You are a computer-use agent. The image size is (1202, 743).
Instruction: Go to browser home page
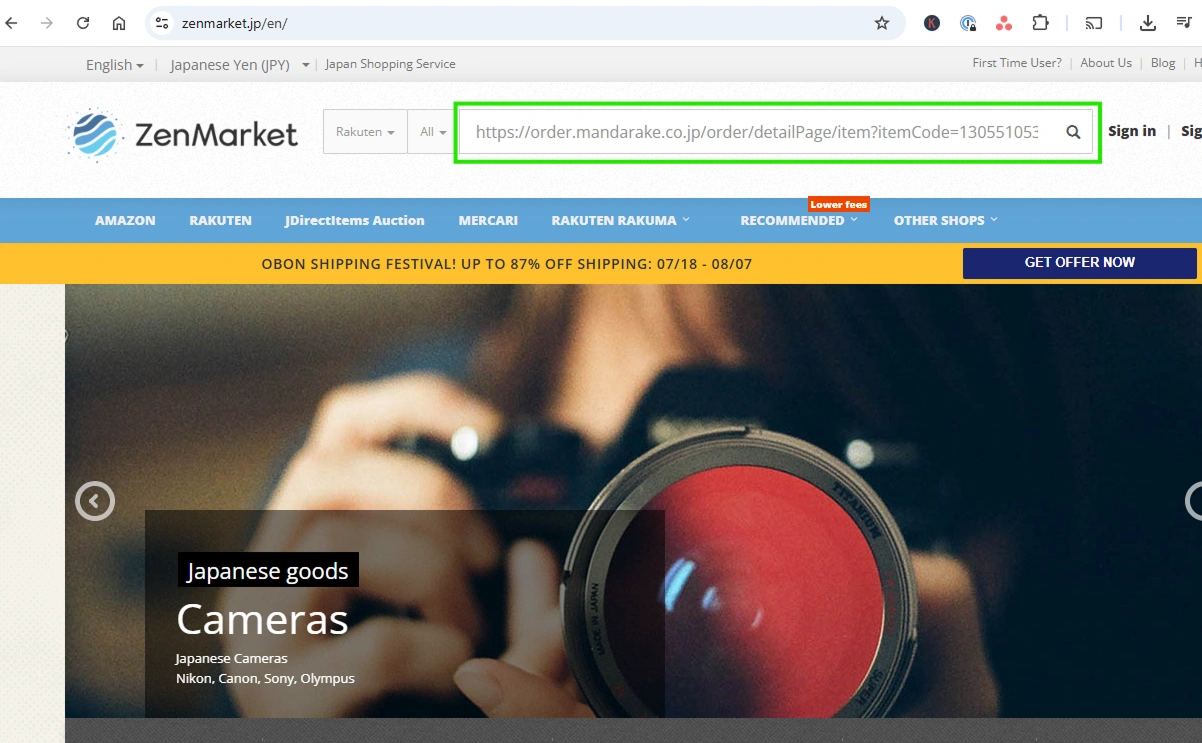tap(119, 23)
